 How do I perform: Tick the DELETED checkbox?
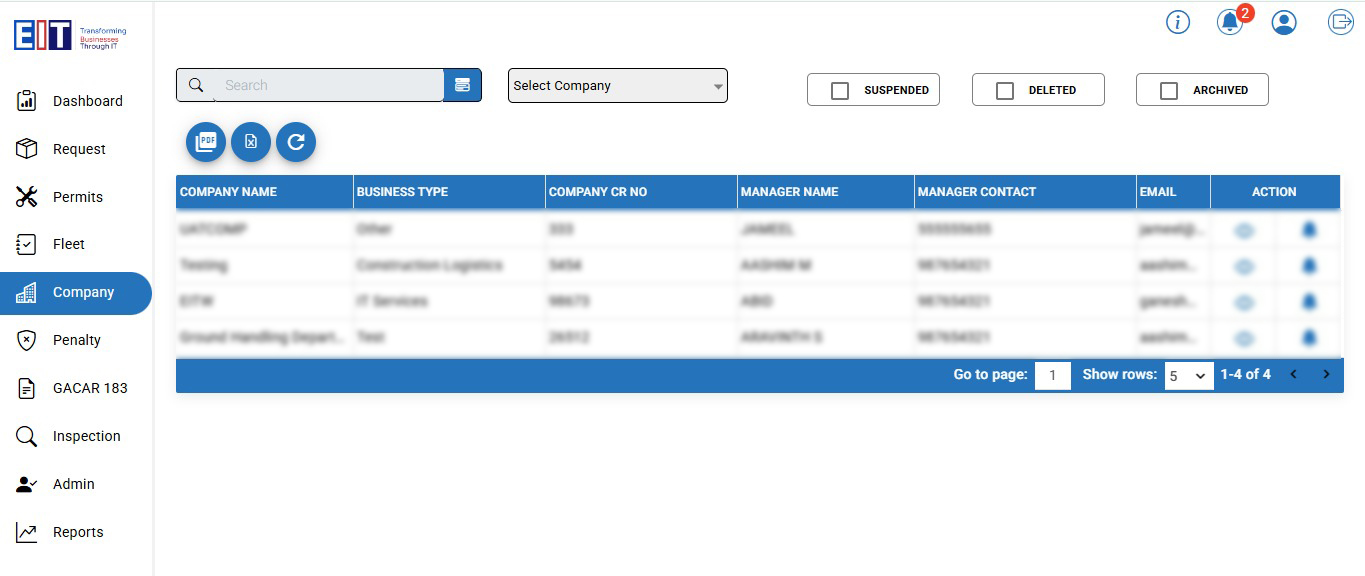[x=1005, y=91]
